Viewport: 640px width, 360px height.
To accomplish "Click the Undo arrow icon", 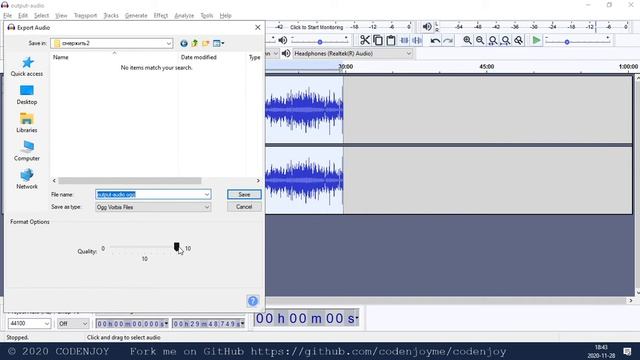I will tap(435, 40).
